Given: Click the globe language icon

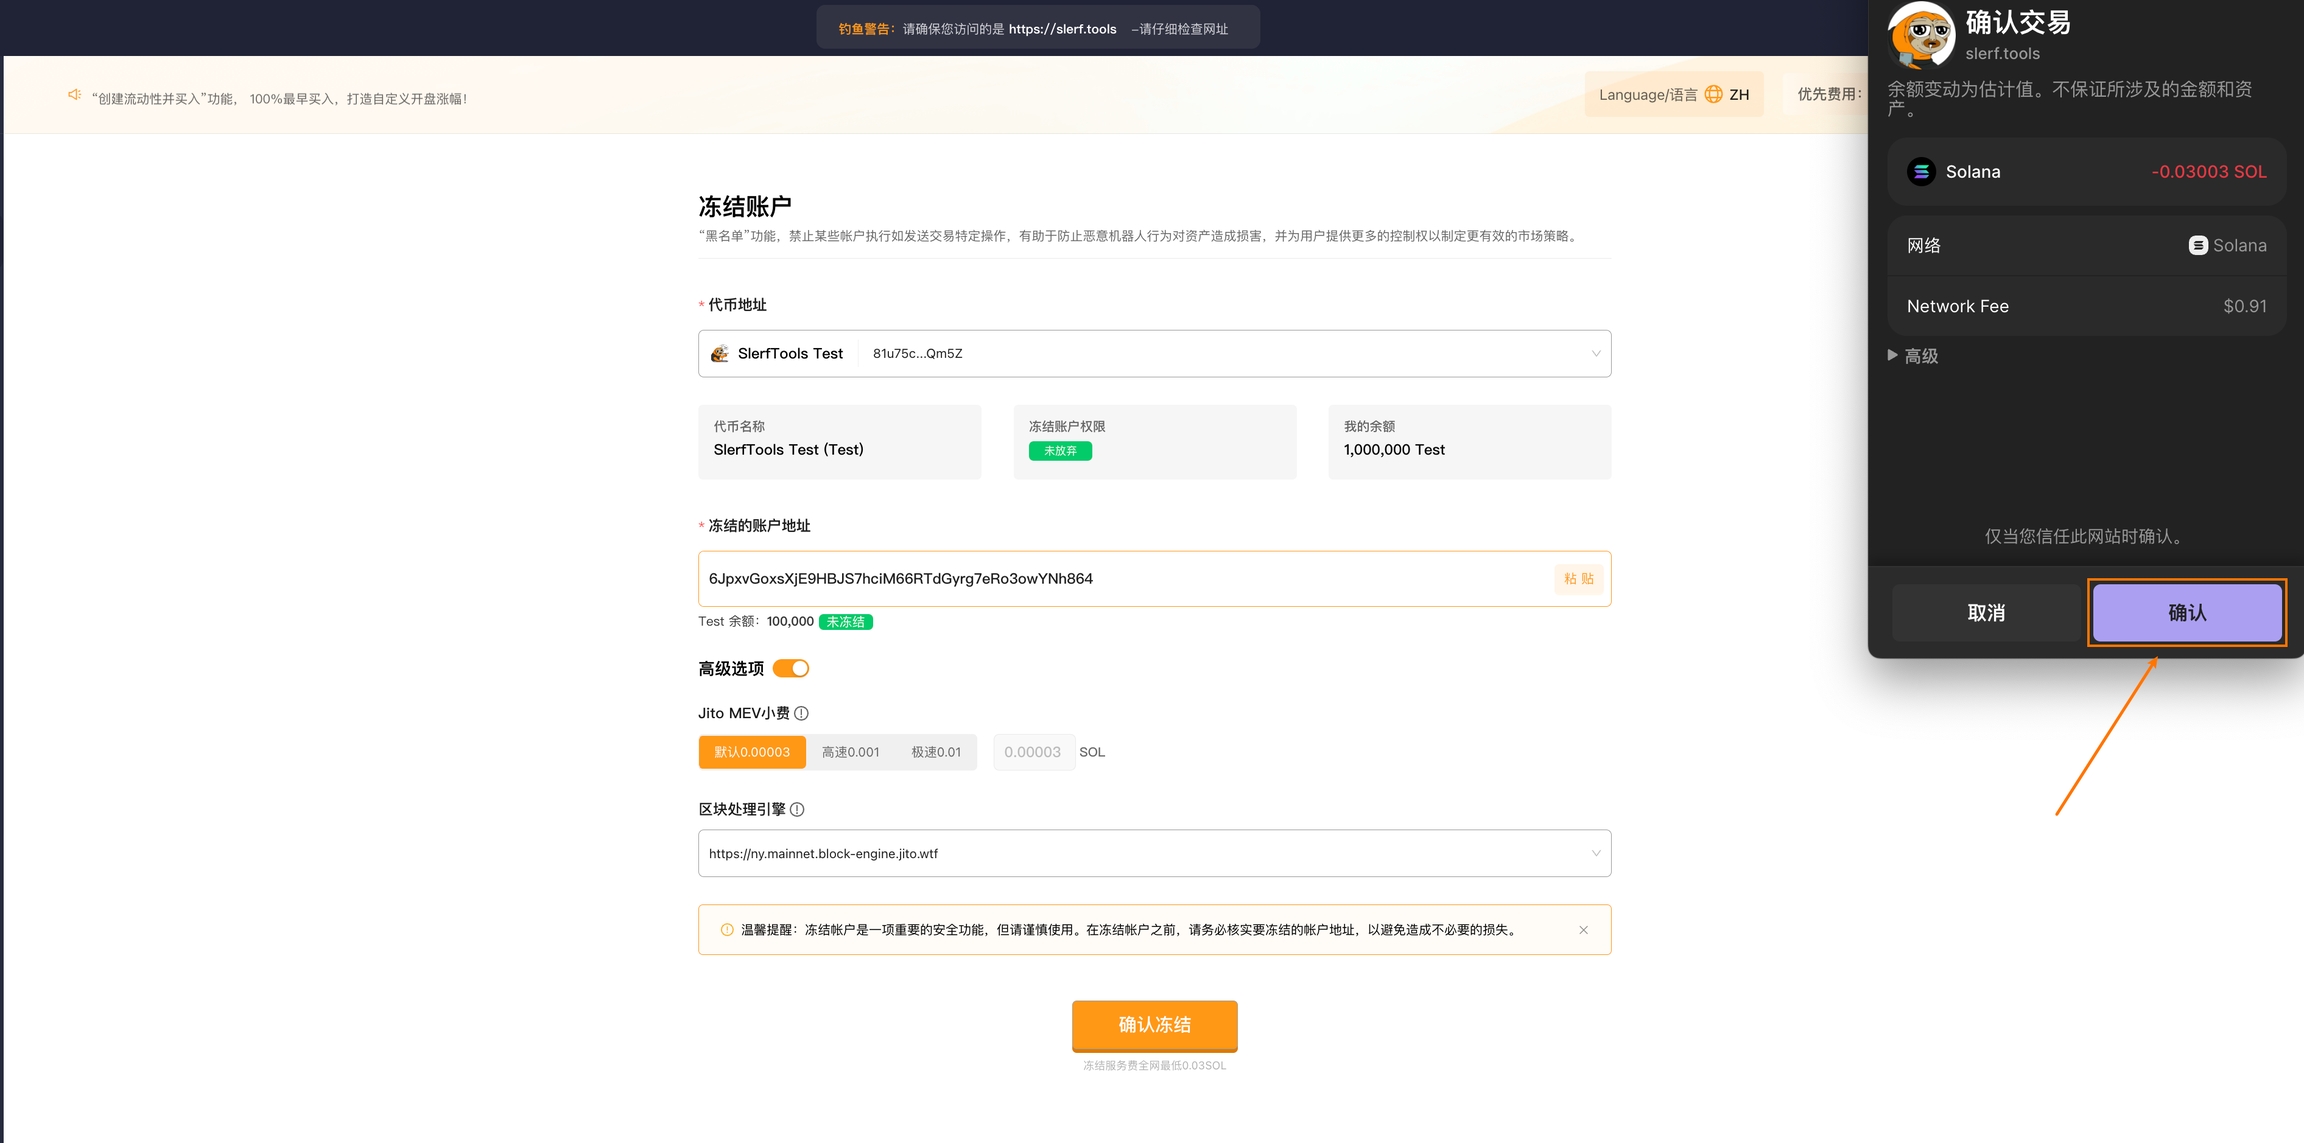Looking at the screenshot, I should pyautogui.click(x=1713, y=95).
